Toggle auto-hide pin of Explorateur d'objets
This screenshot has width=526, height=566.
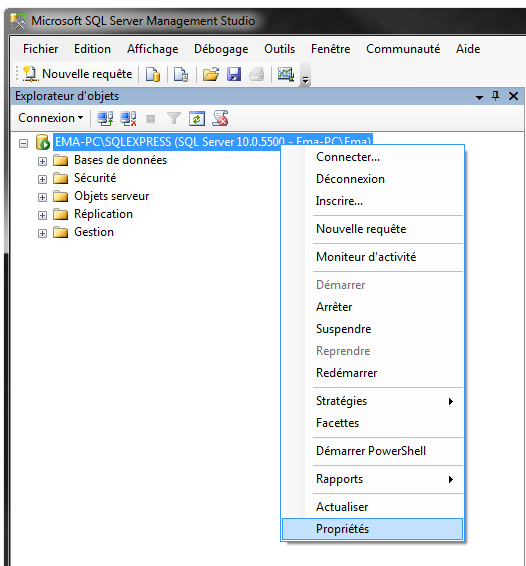tap(496, 96)
